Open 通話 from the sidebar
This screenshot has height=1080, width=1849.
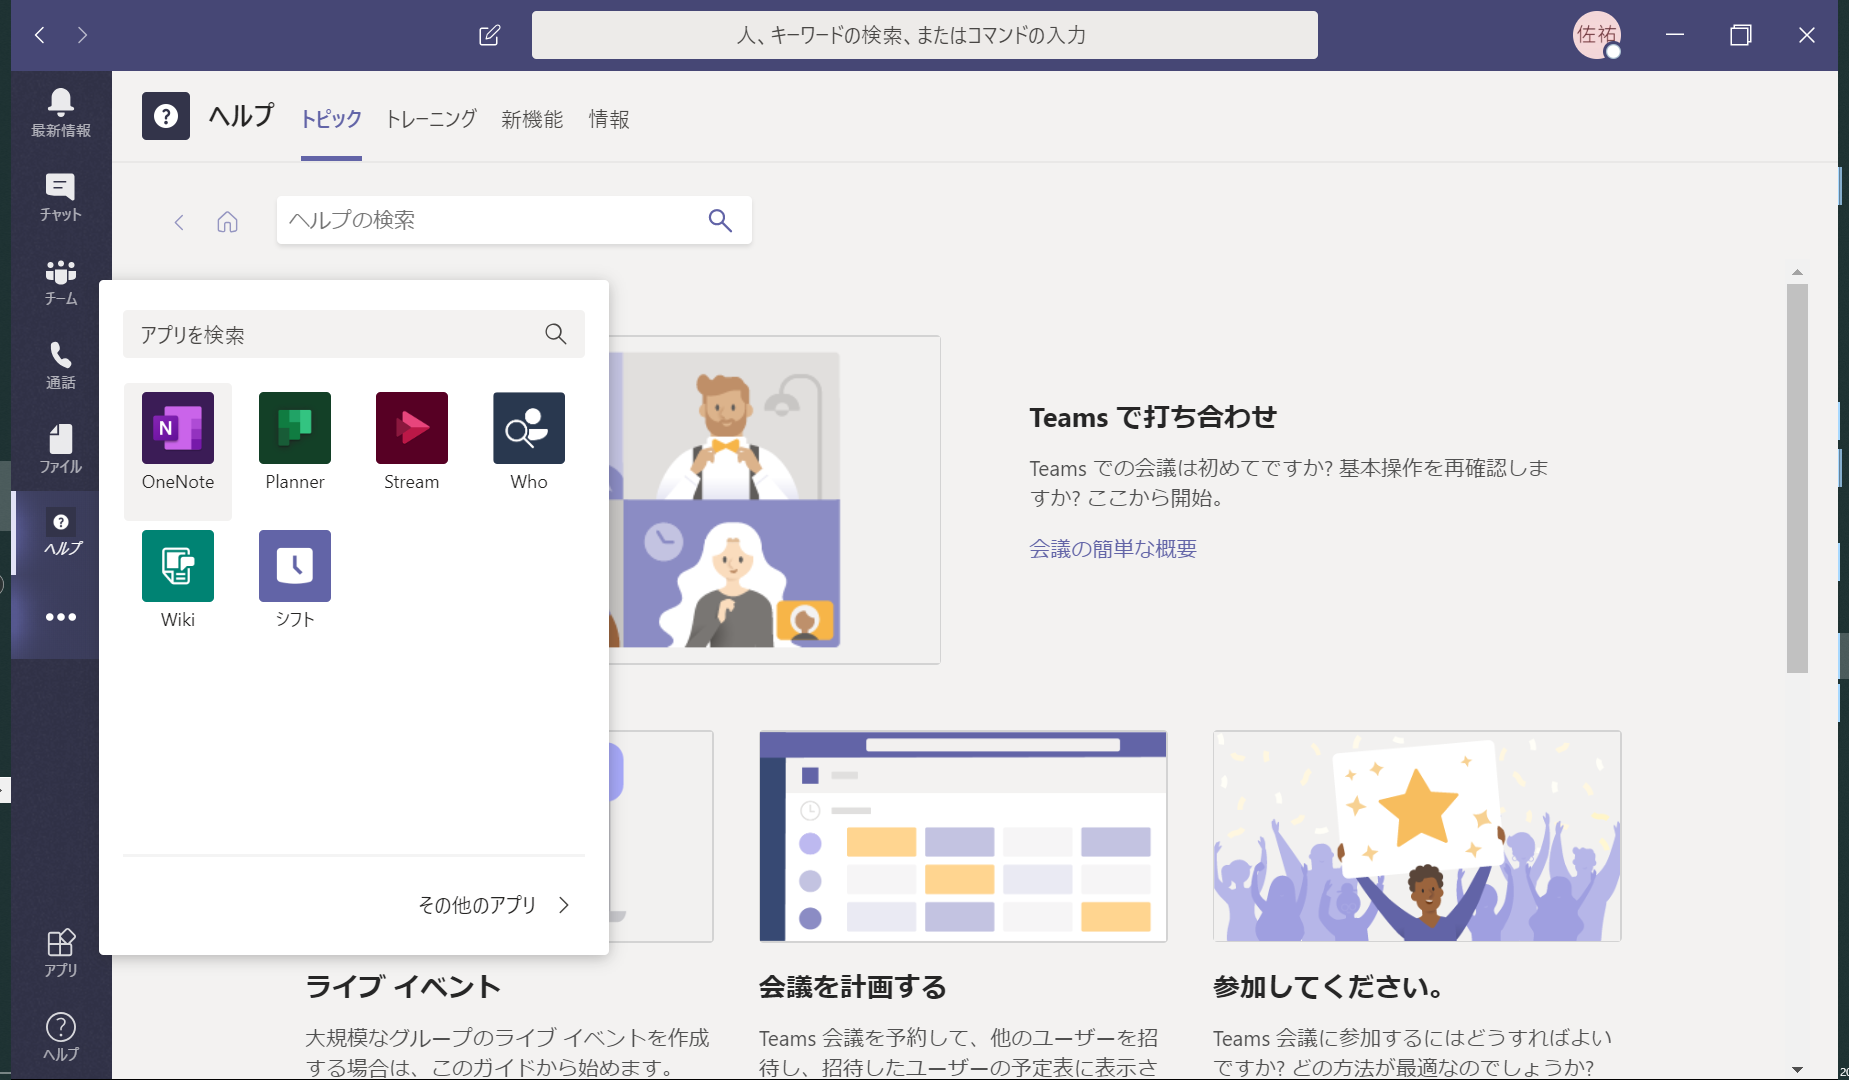[x=59, y=364]
